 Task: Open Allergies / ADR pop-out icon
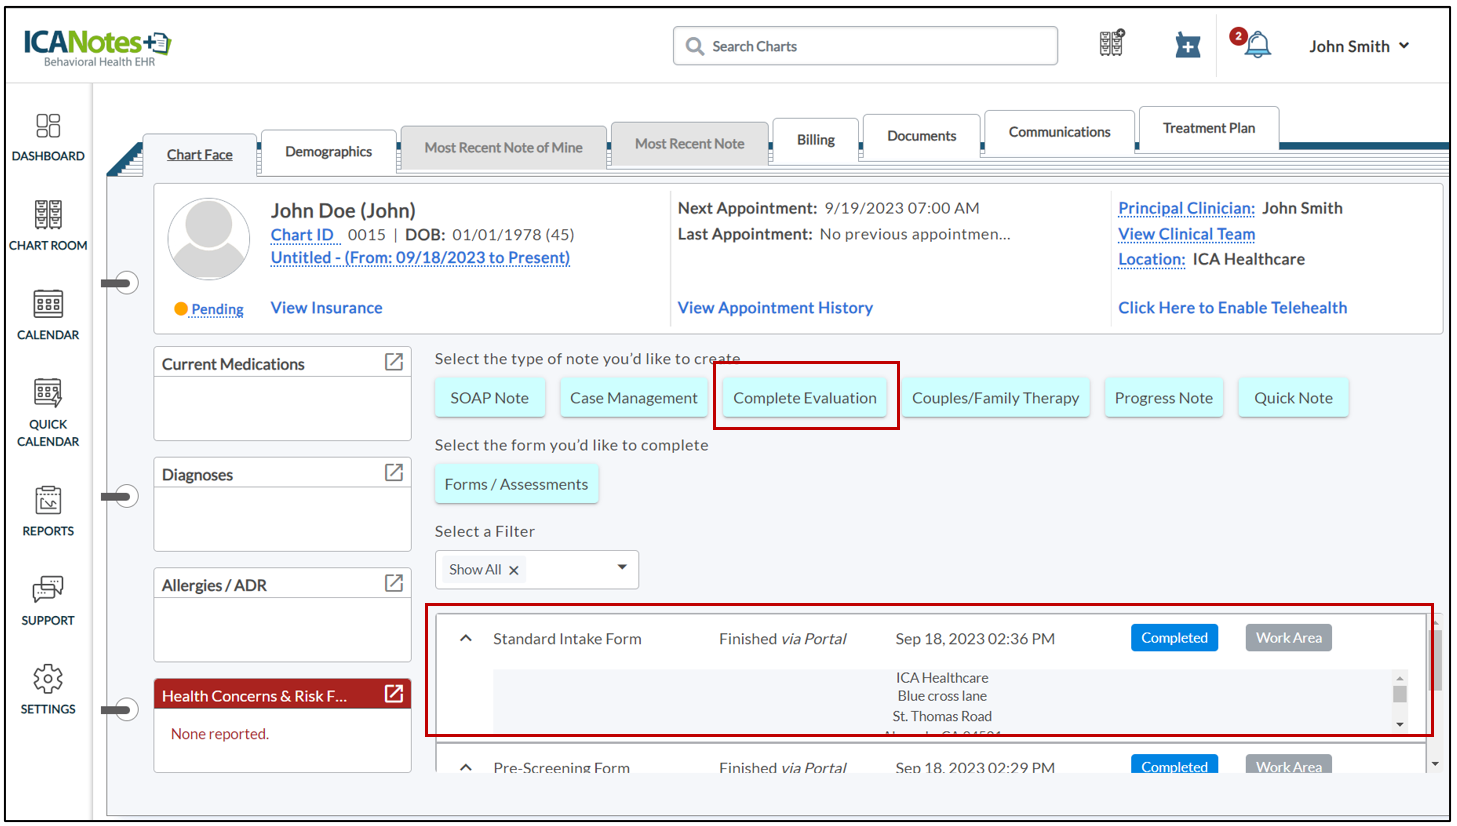(x=394, y=583)
